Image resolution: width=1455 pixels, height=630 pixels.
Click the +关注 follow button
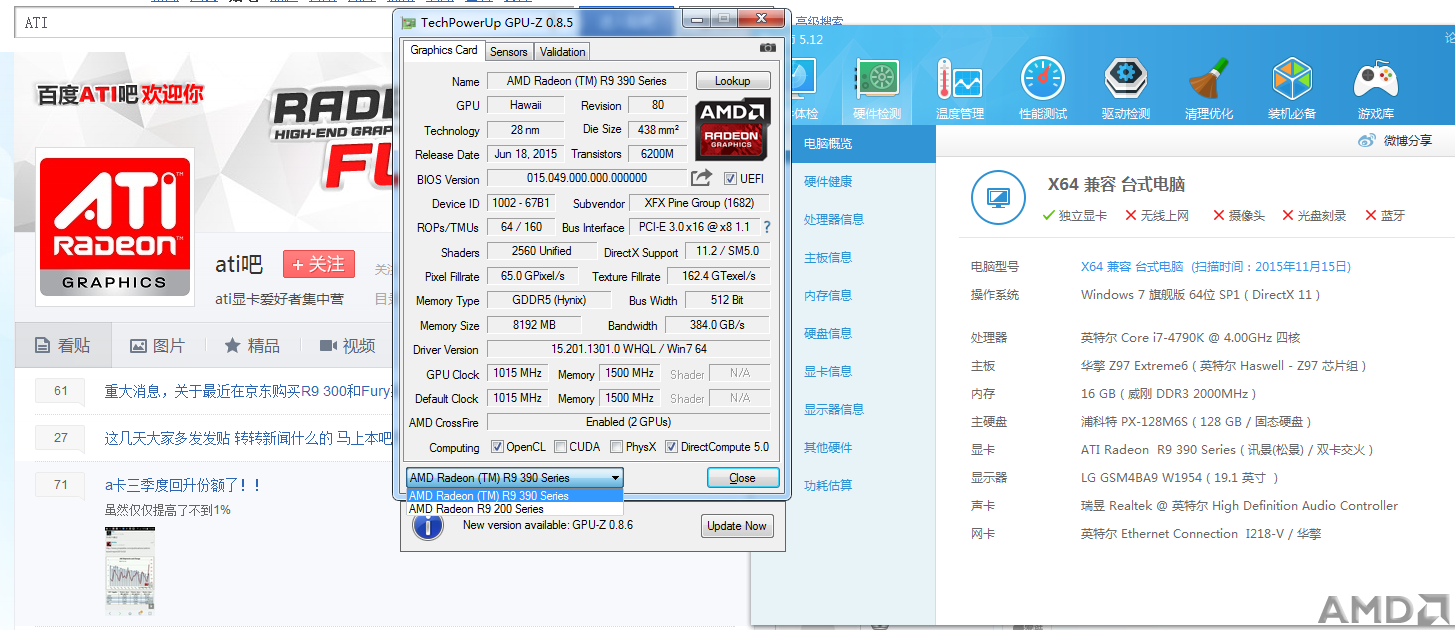(x=319, y=264)
